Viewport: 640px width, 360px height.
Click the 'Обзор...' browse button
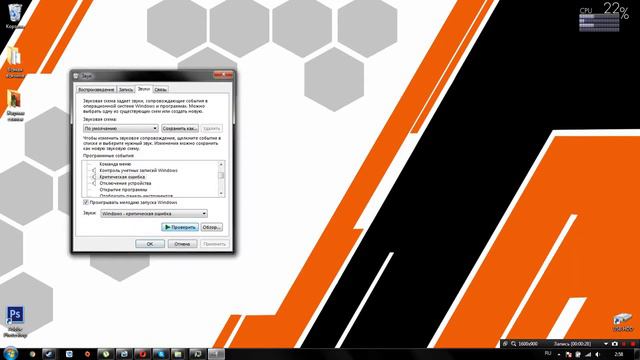[x=211, y=227]
